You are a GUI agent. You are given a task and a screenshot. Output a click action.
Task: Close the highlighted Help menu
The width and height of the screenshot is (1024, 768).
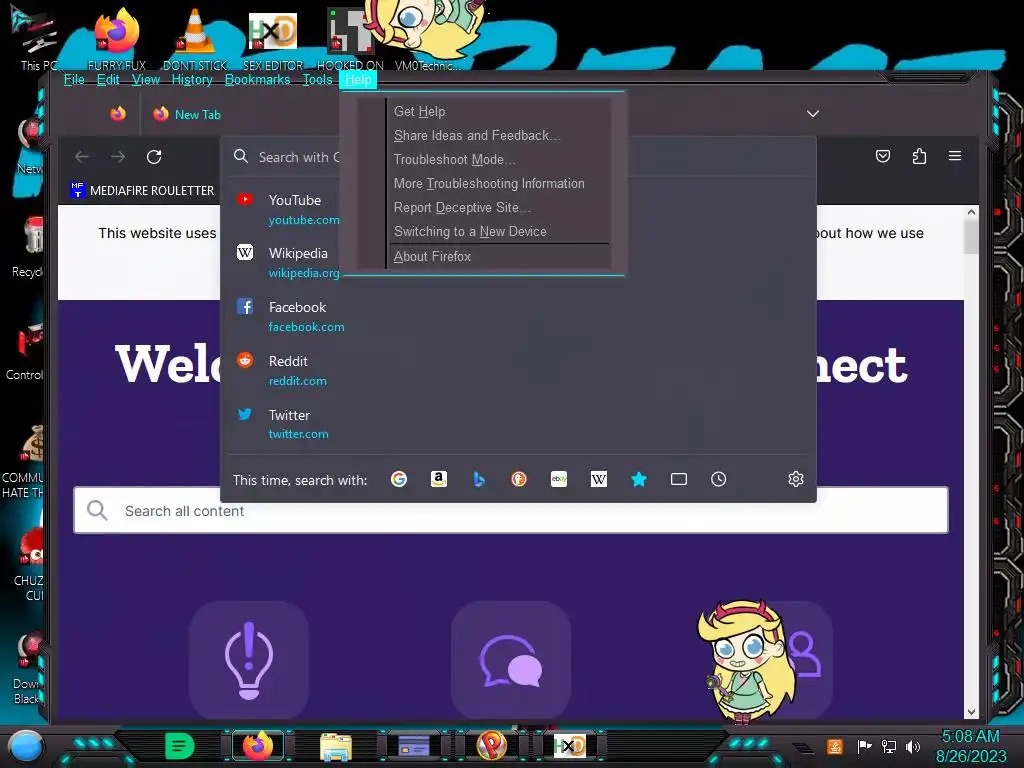(358, 80)
